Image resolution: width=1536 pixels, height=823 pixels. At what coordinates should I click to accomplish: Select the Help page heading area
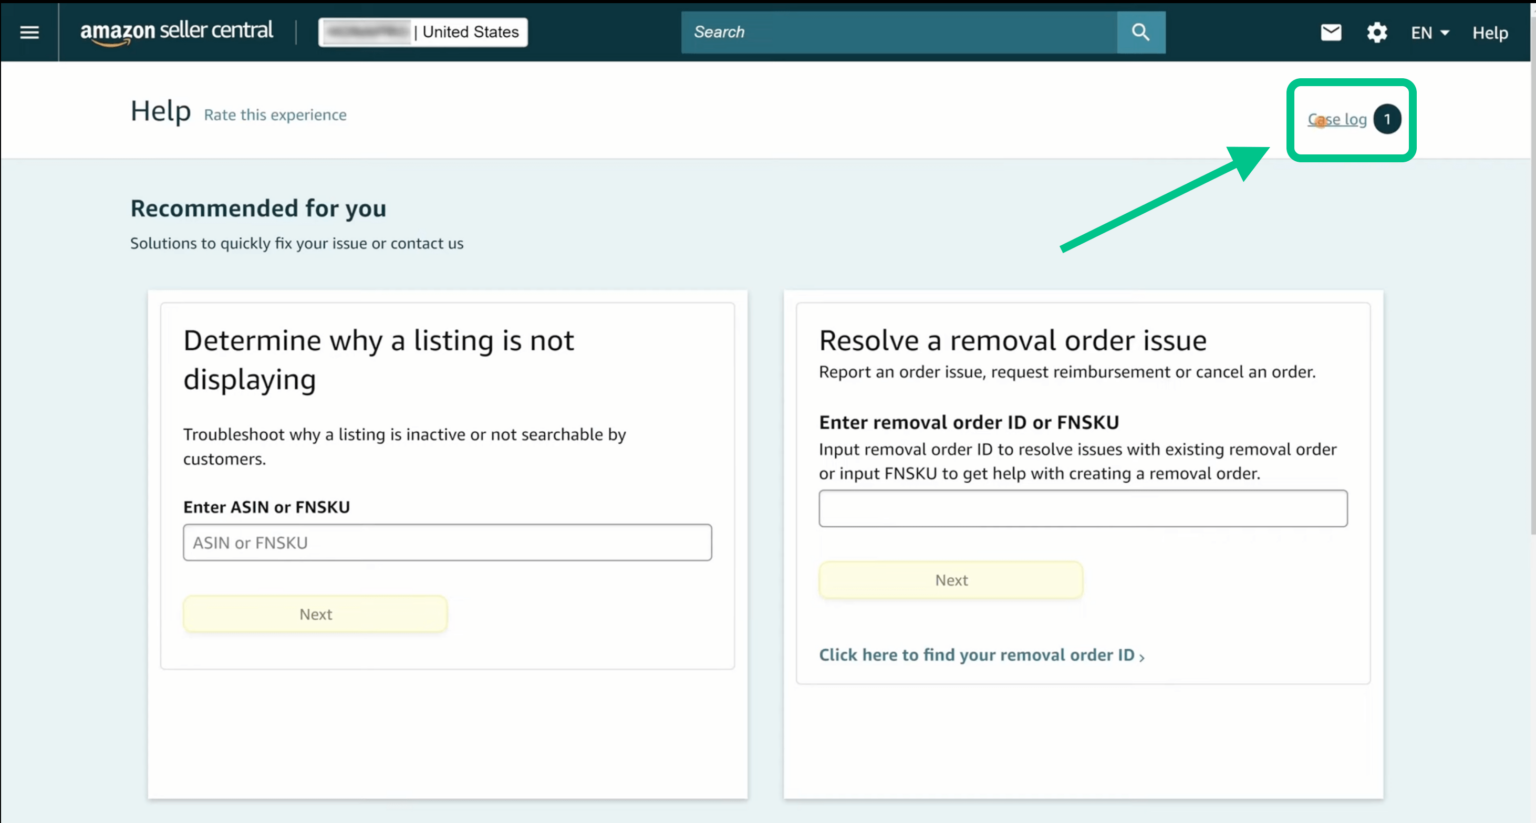160,110
